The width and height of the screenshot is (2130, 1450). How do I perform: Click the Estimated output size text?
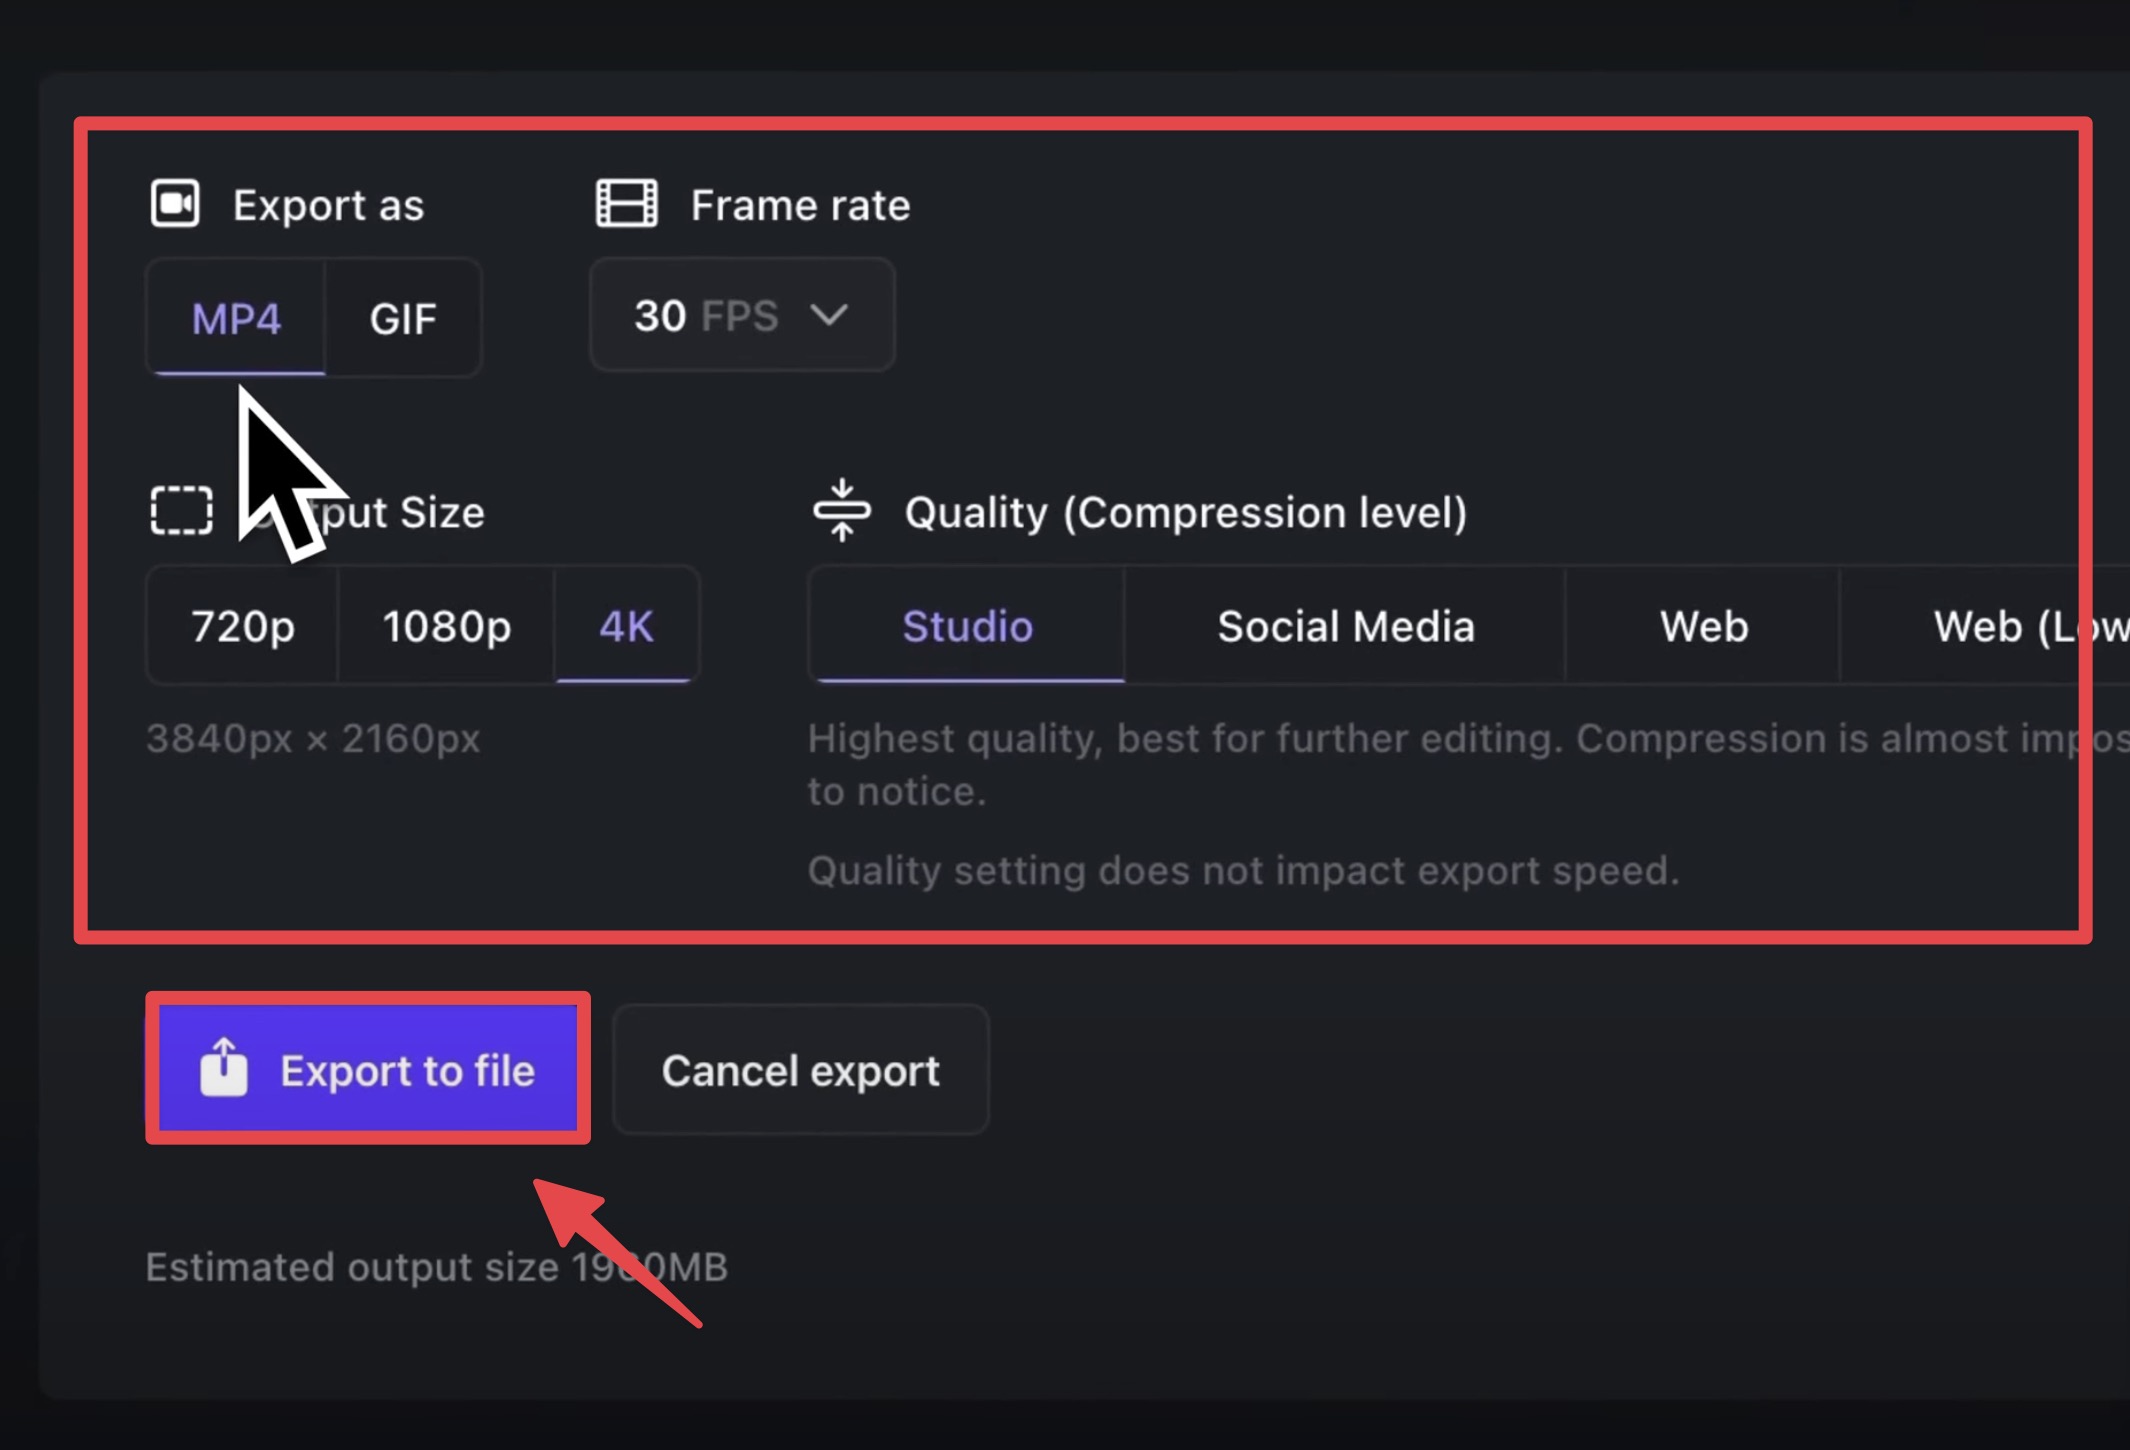tap(437, 1267)
